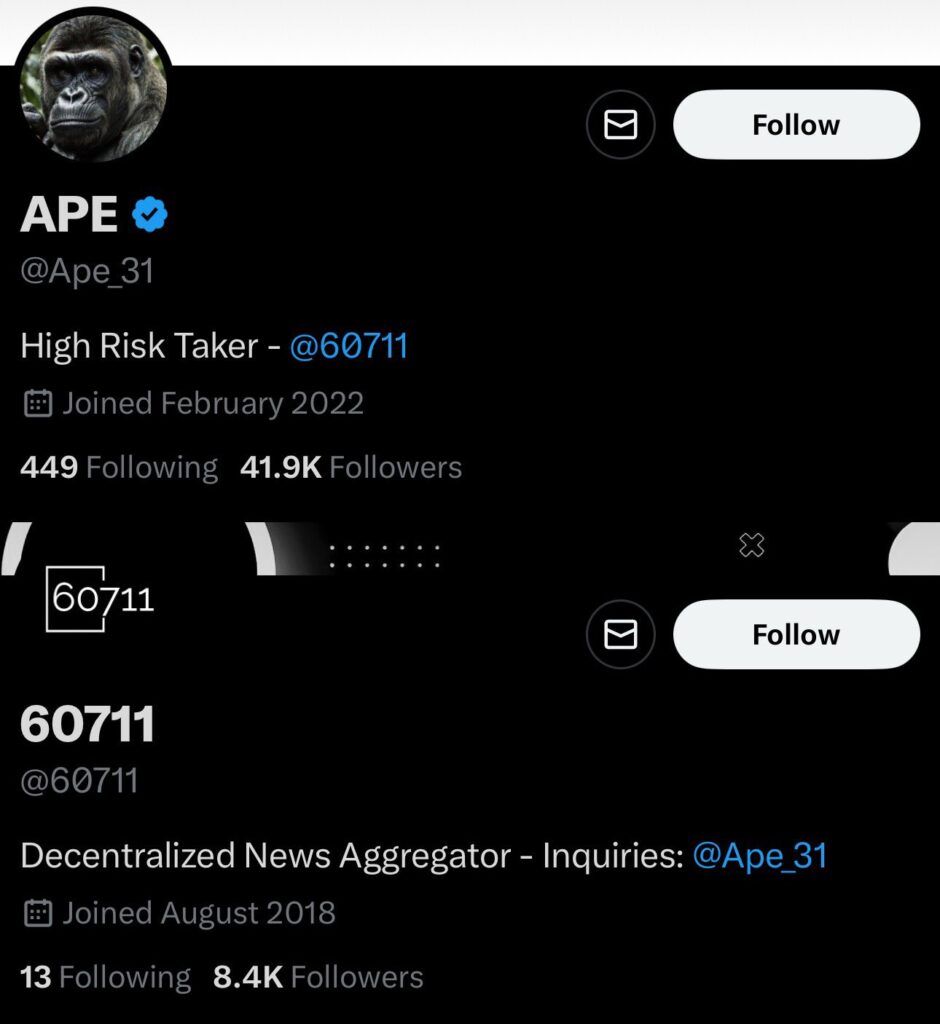The width and height of the screenshot is (940, 1024).
Task: Click the calendar icon beside Joined February 2022
Action: [37, 404]
